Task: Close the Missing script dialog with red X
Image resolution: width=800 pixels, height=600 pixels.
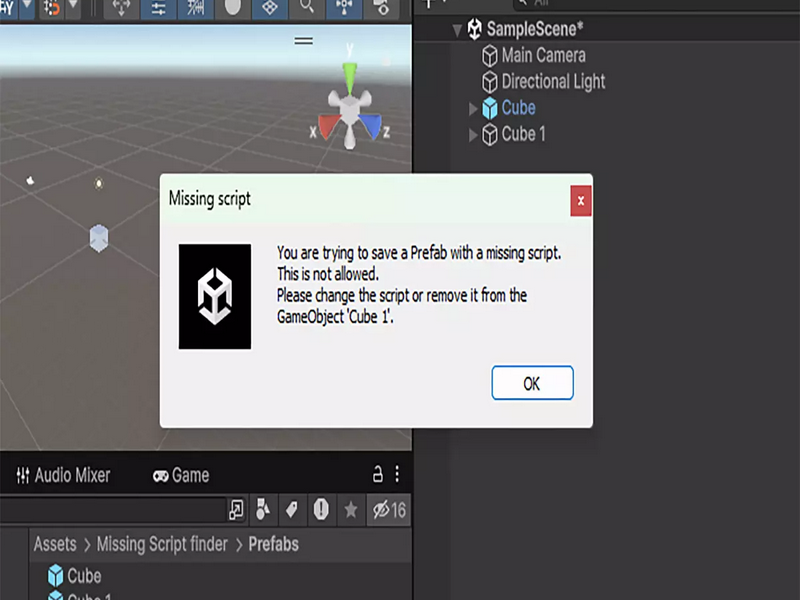Action: [x=581, y=201]
